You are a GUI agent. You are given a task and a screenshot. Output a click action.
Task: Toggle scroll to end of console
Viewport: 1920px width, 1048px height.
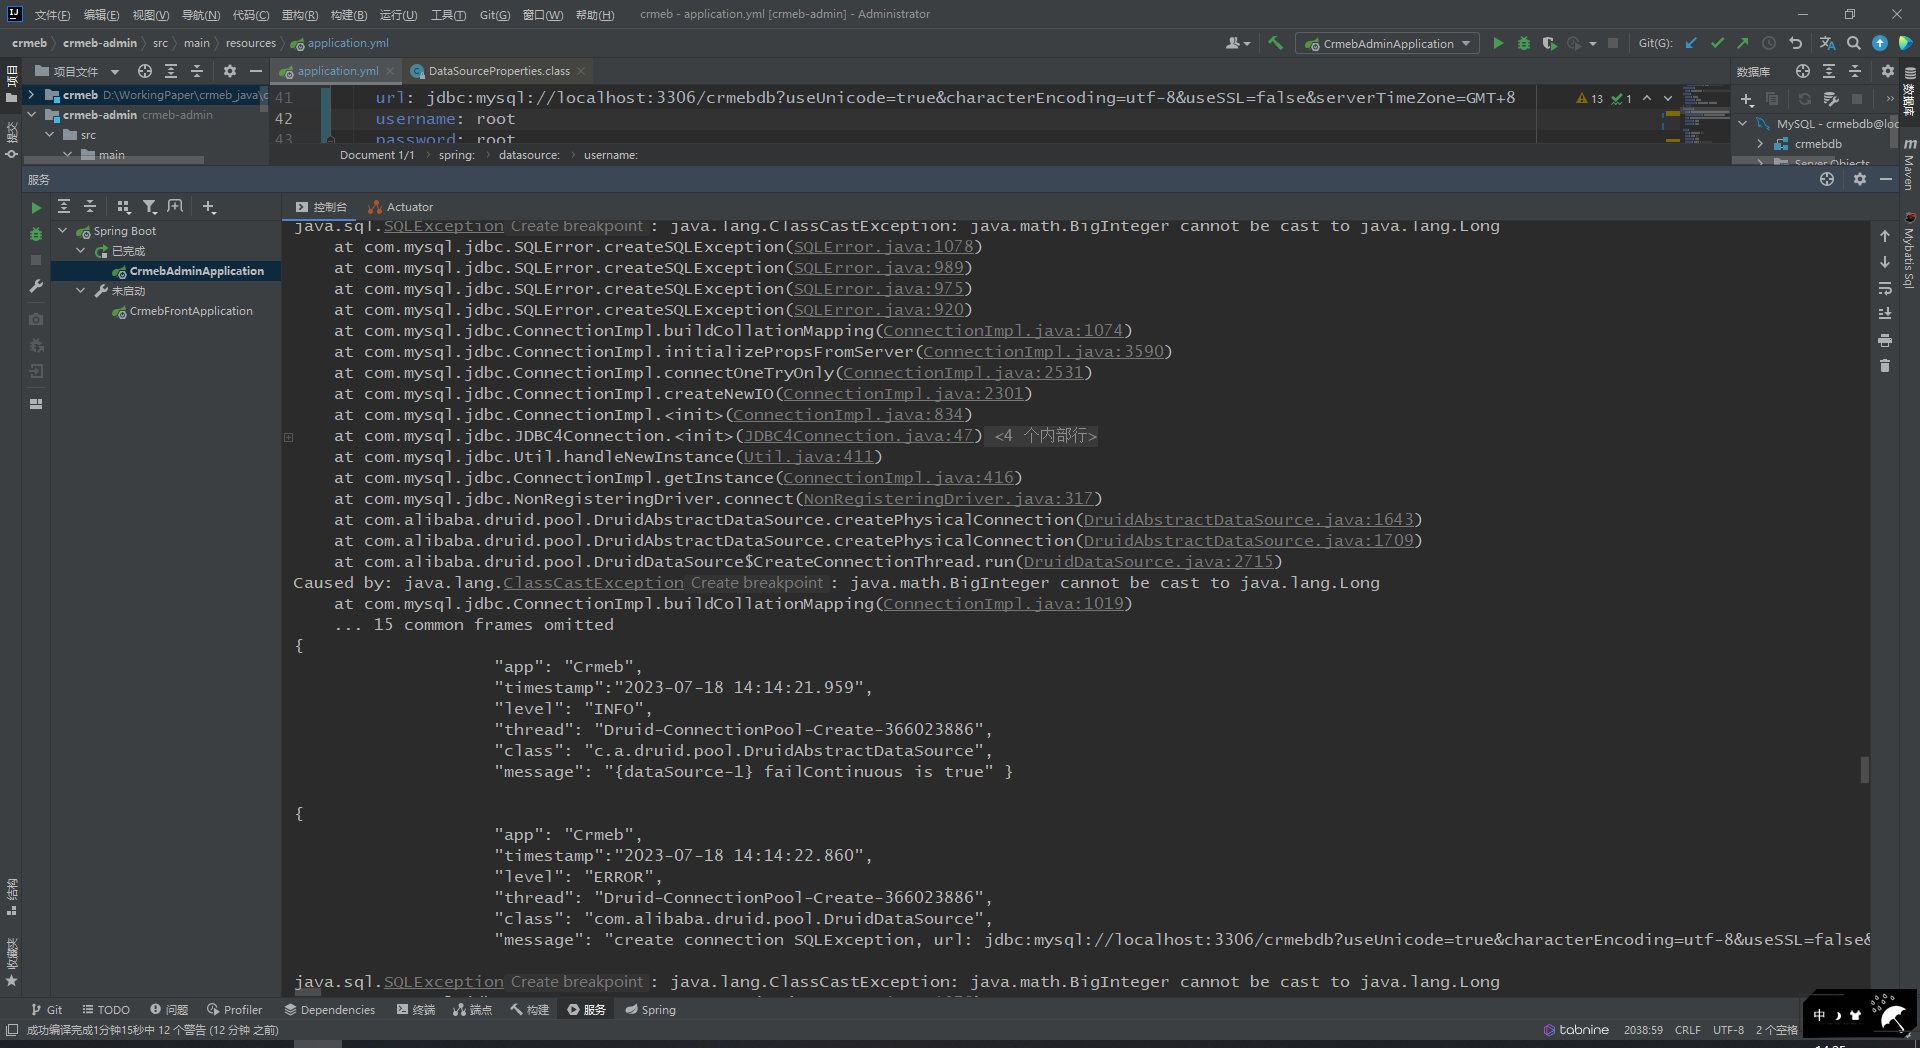tap(1885, 314)
